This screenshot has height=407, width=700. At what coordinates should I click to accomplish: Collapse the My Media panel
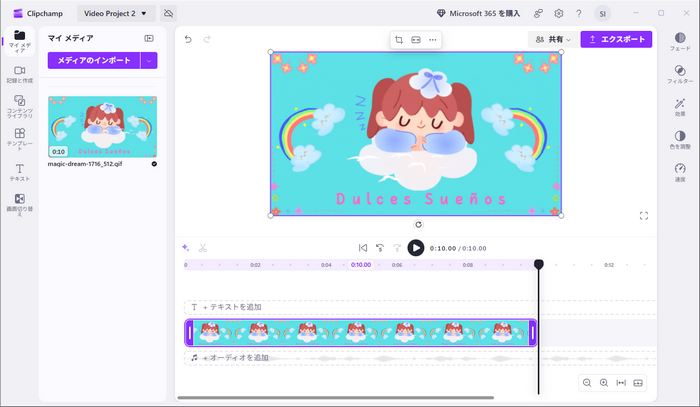point(149,38)
